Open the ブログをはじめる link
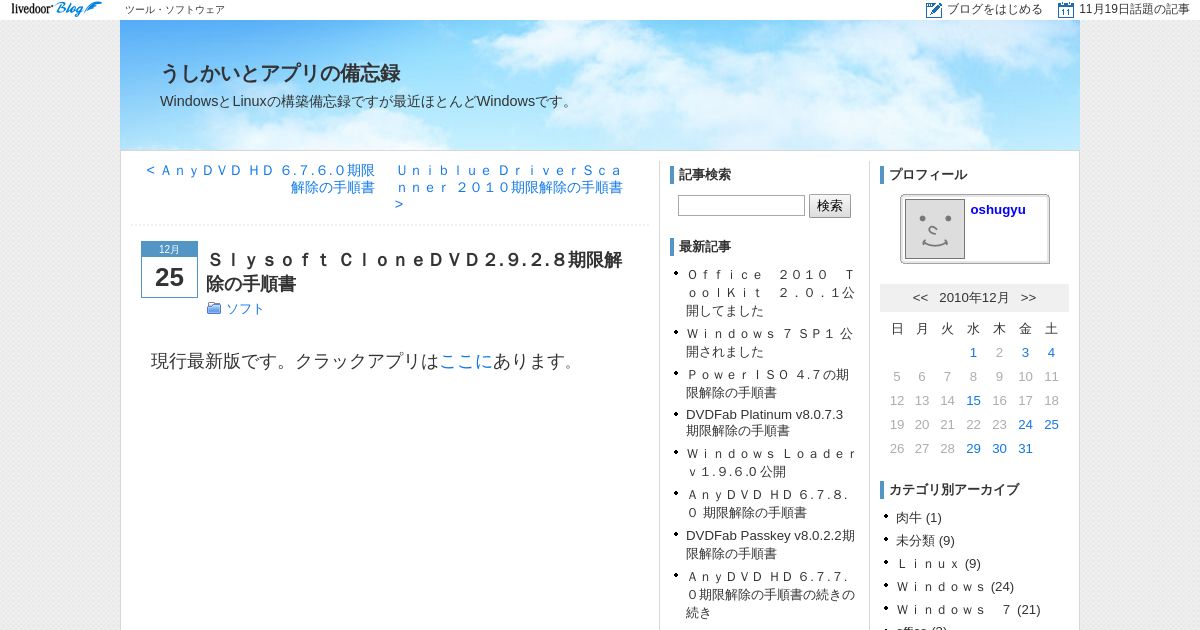Viewport: 1200px width, 630px height. coord(994,10)
